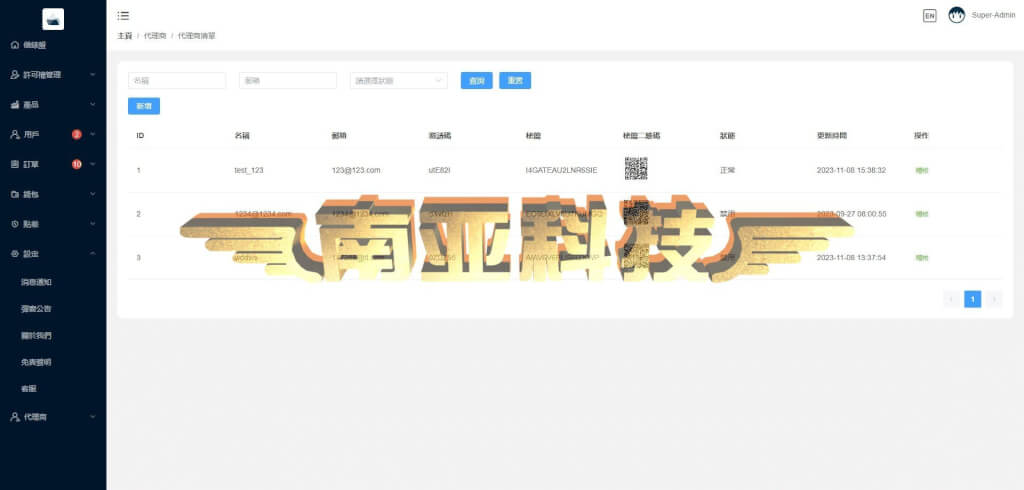The width and height of the screenshot is (1024, 490).
Task: Click the 錢包 wallet icon in sidebar
Action: [15, 194]
